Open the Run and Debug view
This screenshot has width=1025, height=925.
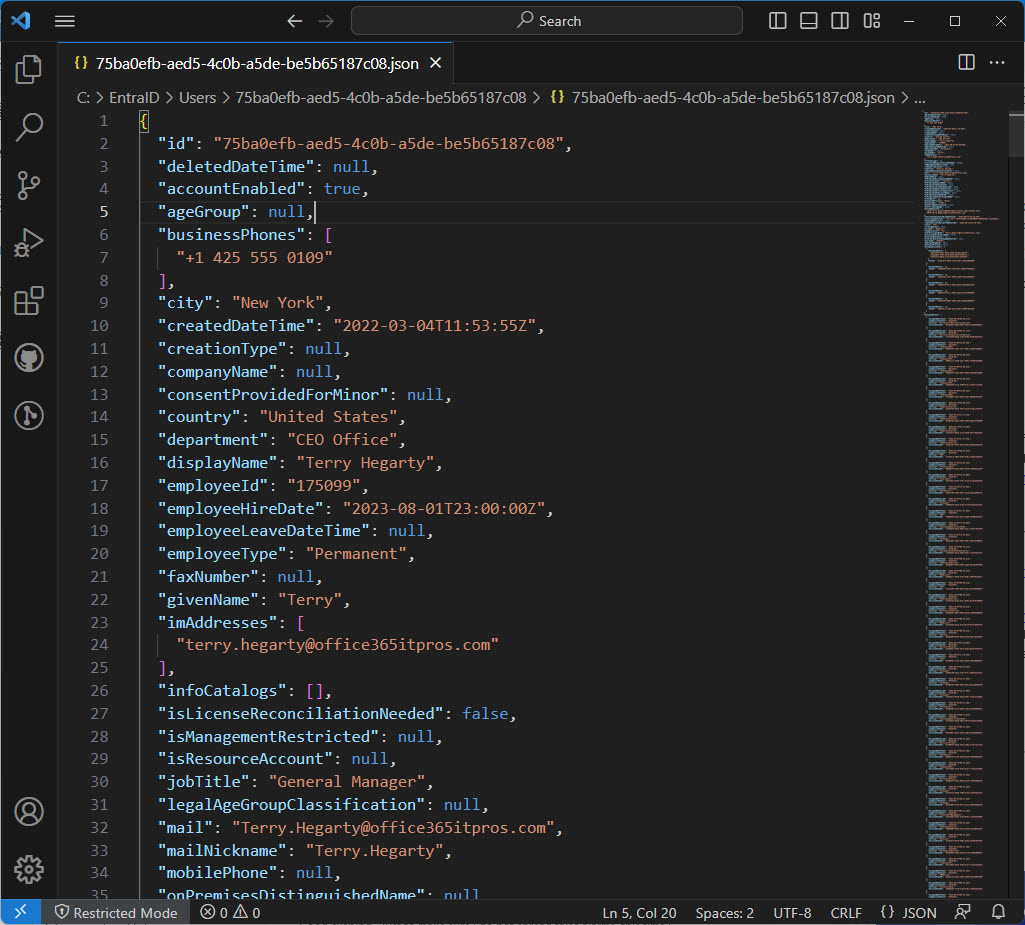pos(29,243)
